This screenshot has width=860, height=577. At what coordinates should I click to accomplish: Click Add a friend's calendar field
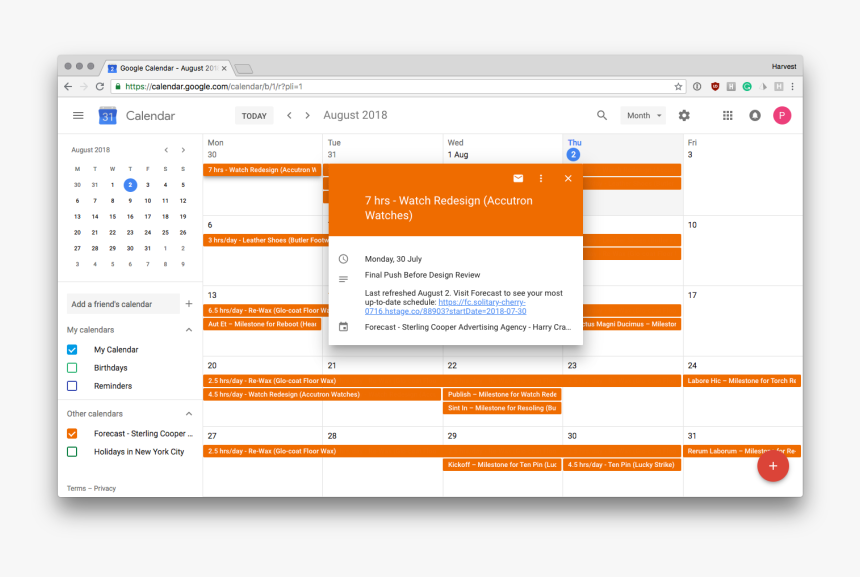click(x=123, y=304)
